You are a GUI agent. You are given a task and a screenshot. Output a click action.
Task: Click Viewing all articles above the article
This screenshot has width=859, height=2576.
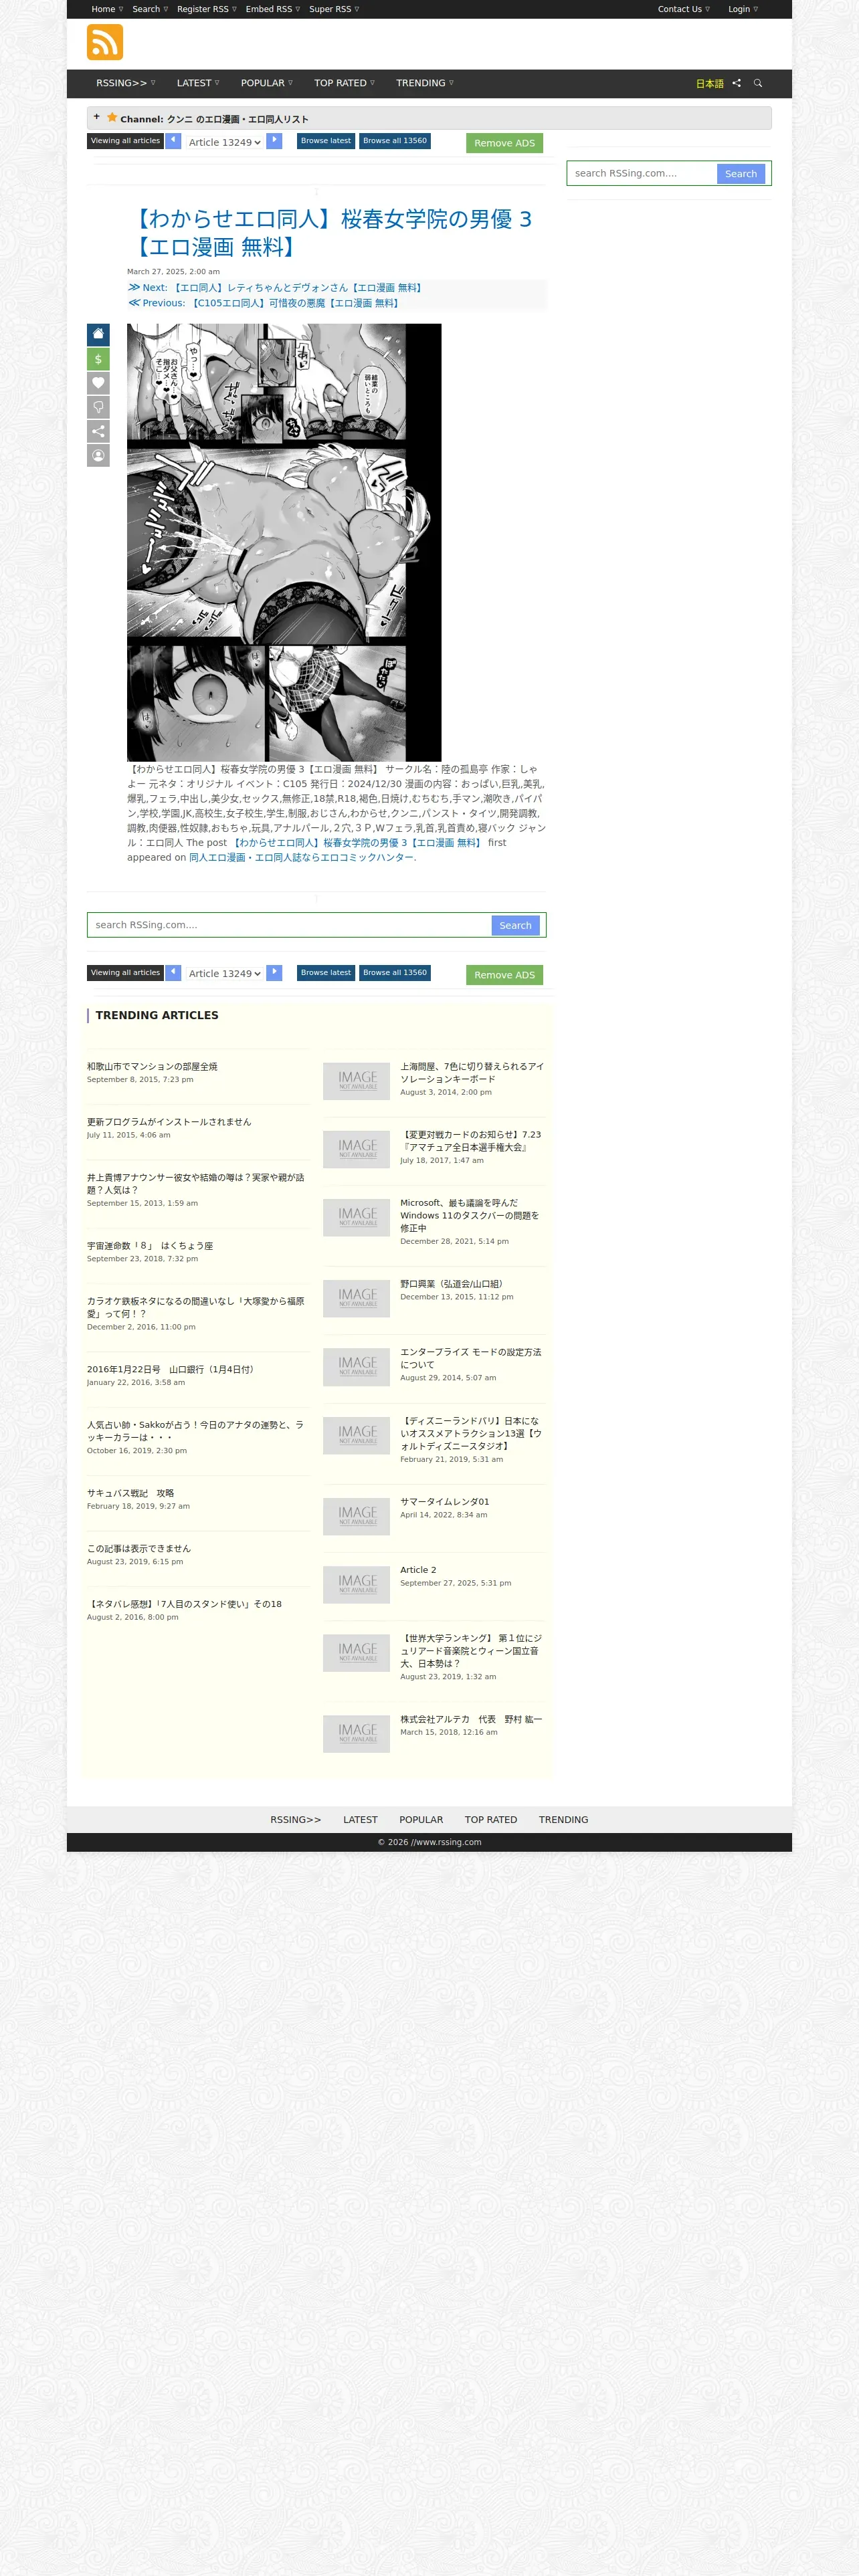(x=125, y=141)
